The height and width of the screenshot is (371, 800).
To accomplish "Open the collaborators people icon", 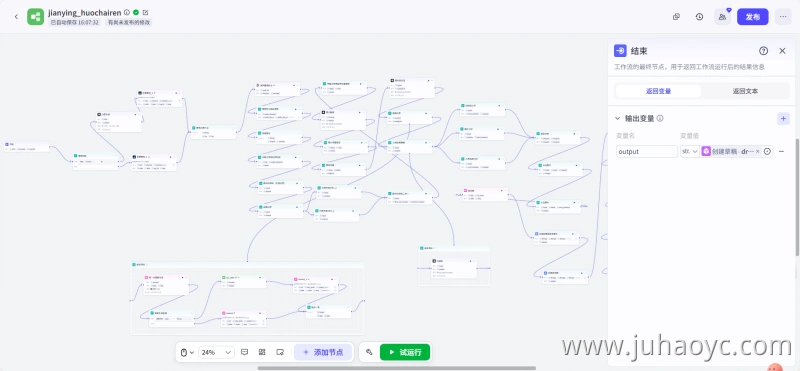I will tap(722, 17).
